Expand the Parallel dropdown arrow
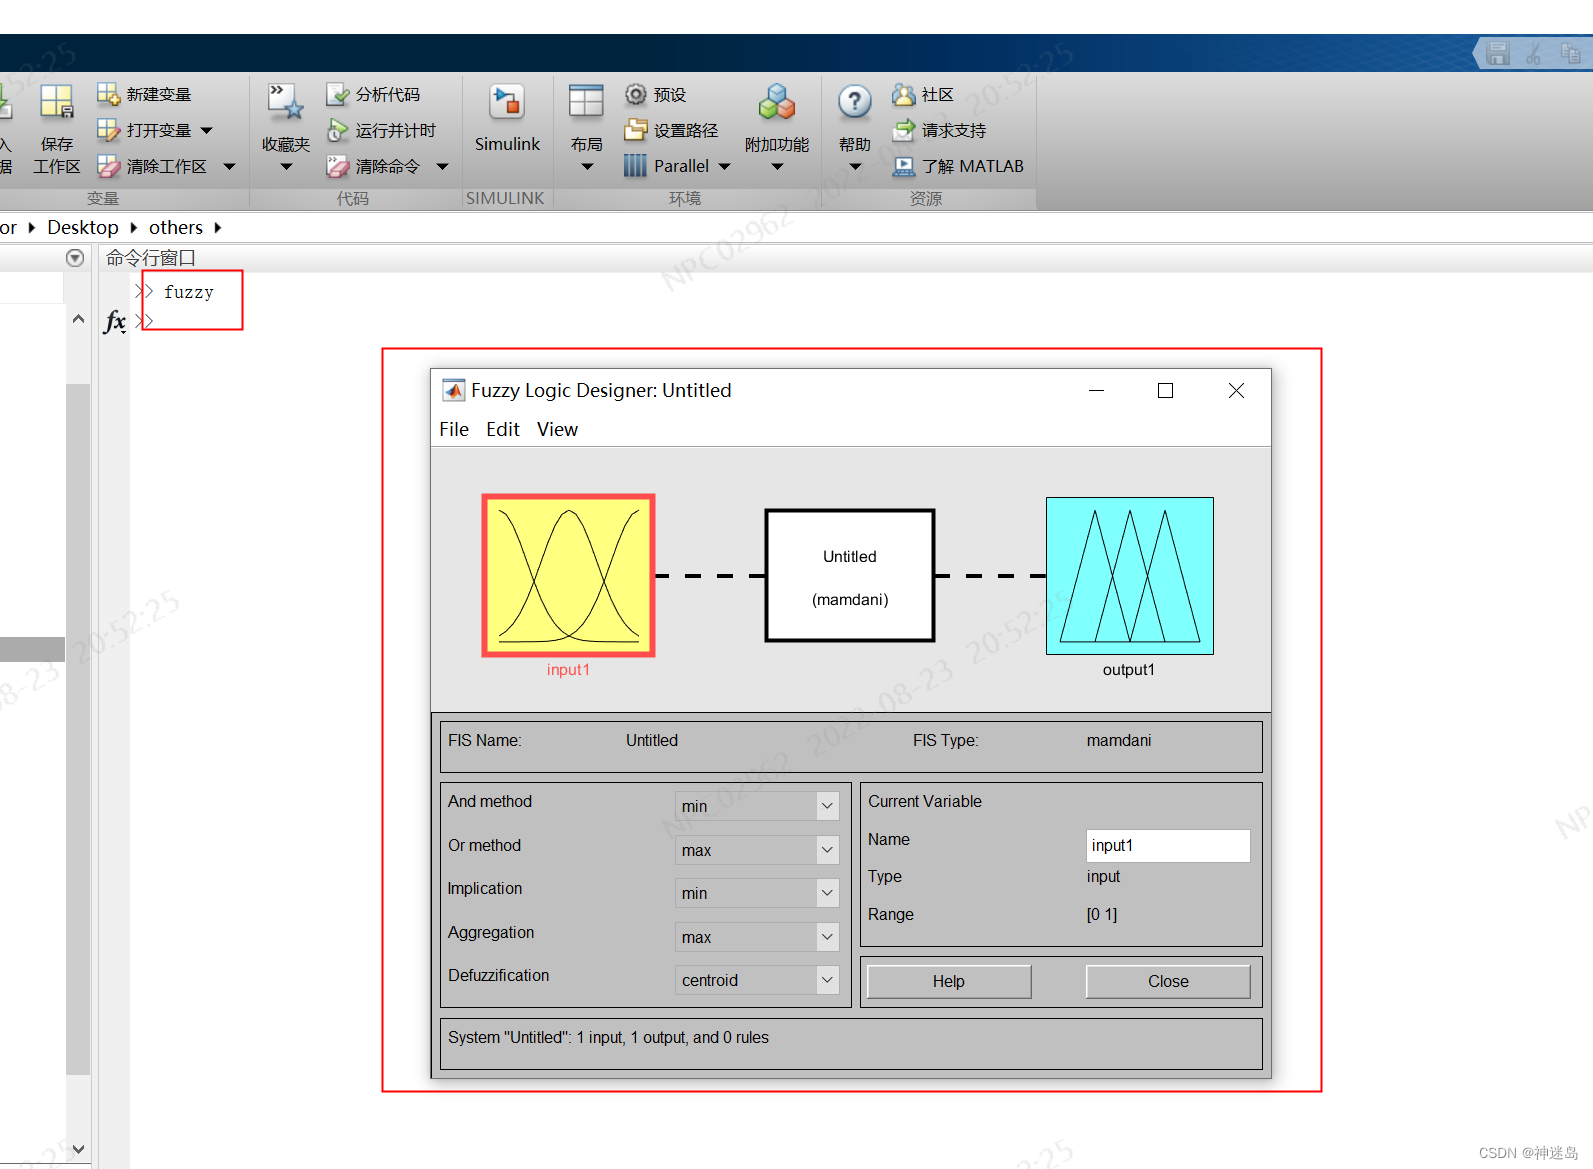Image resolution: width=1593 pixels, height=1169 pixels. click(x=724, y=167)
